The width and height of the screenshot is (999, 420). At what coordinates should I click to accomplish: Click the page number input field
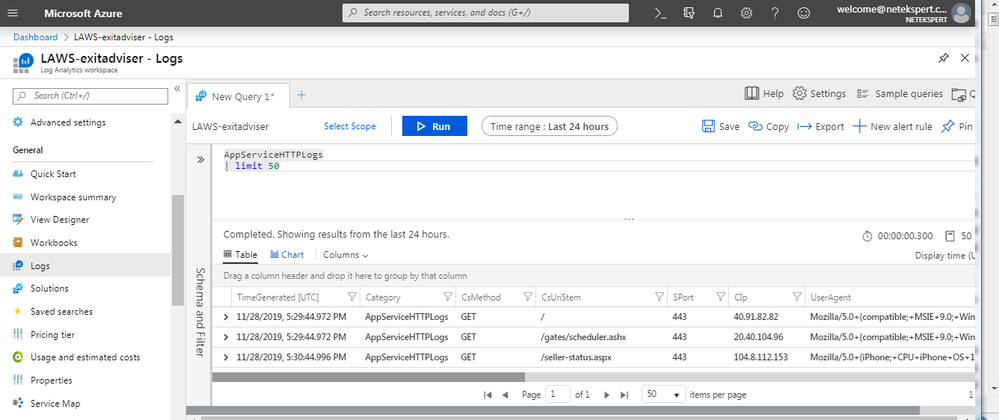[x=558, y=395]
